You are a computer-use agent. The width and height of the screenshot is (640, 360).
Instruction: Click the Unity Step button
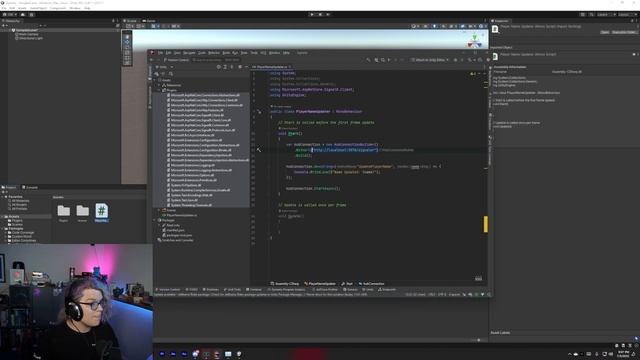click(328, 14)
